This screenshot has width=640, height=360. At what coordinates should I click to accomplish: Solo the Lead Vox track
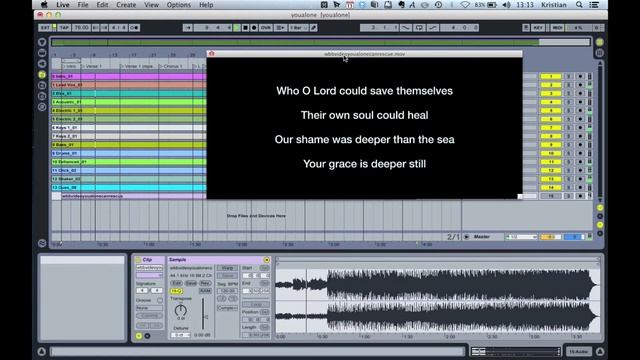tap(568, 85)
